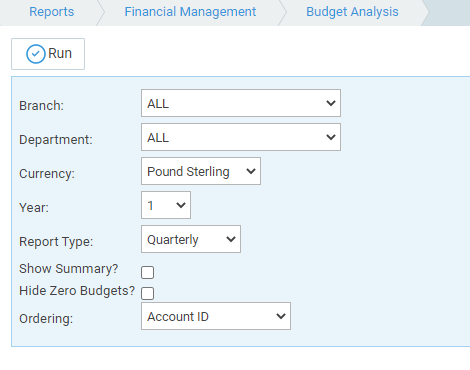This screenshot has height=370, width=470.
Task: Choose a currency from Pound Sterling dropdown
Action: click(x=201, y=171)
